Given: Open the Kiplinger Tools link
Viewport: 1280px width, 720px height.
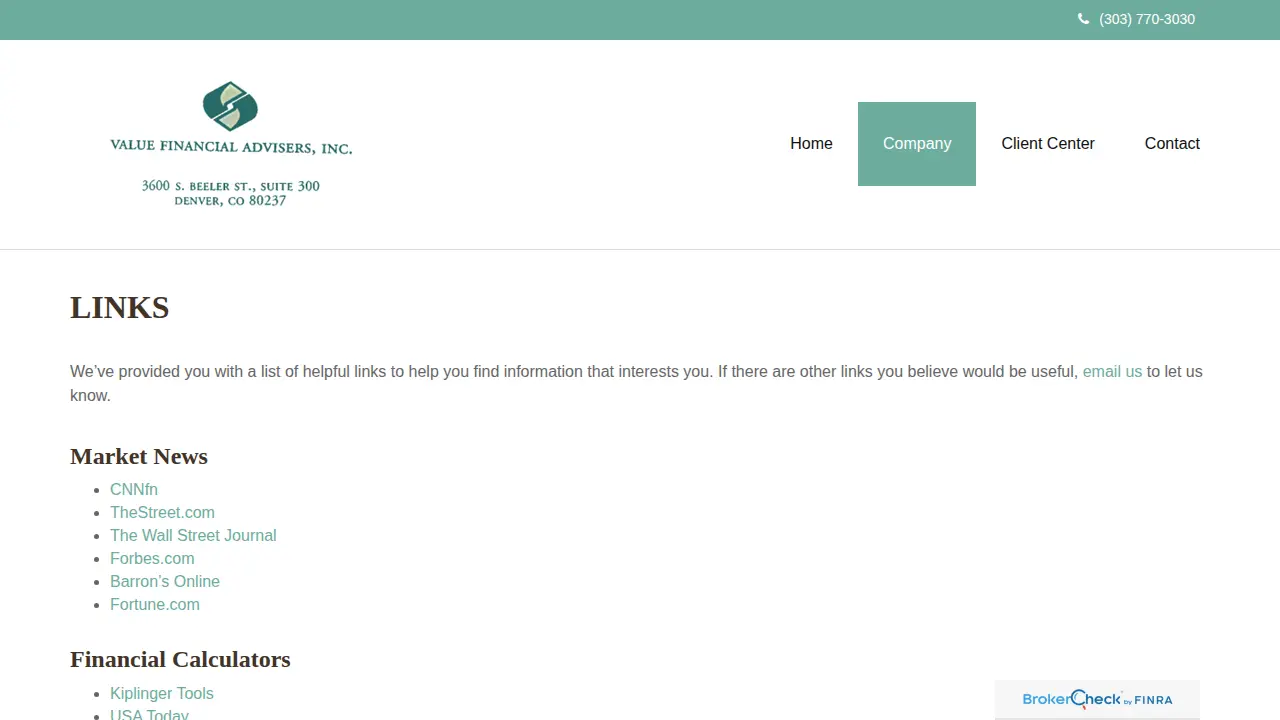Looking at the screenshot, I should point(162,693).
